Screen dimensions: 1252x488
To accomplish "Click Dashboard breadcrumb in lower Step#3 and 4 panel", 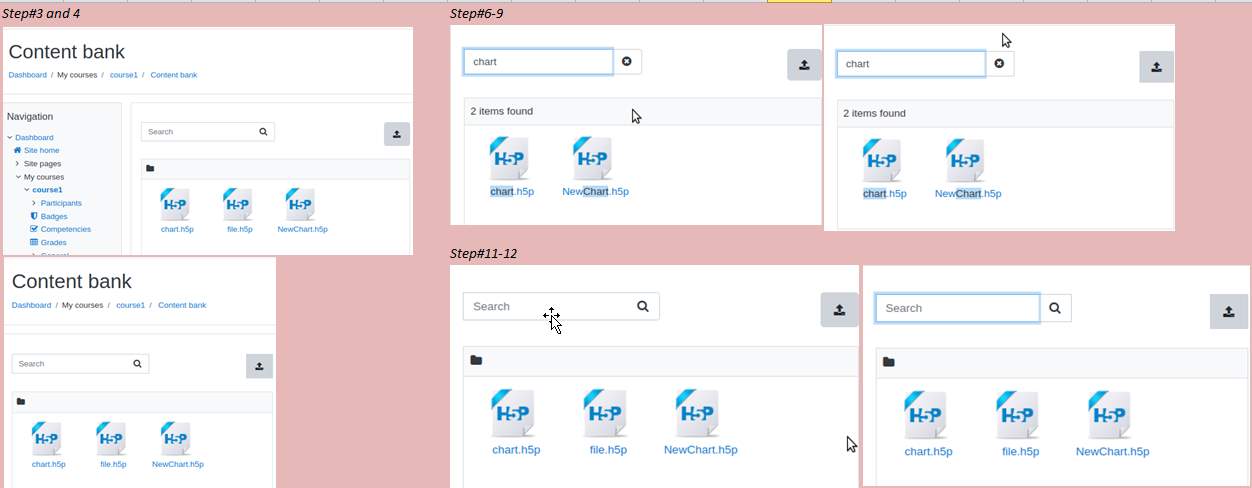I will pos(31,305).
